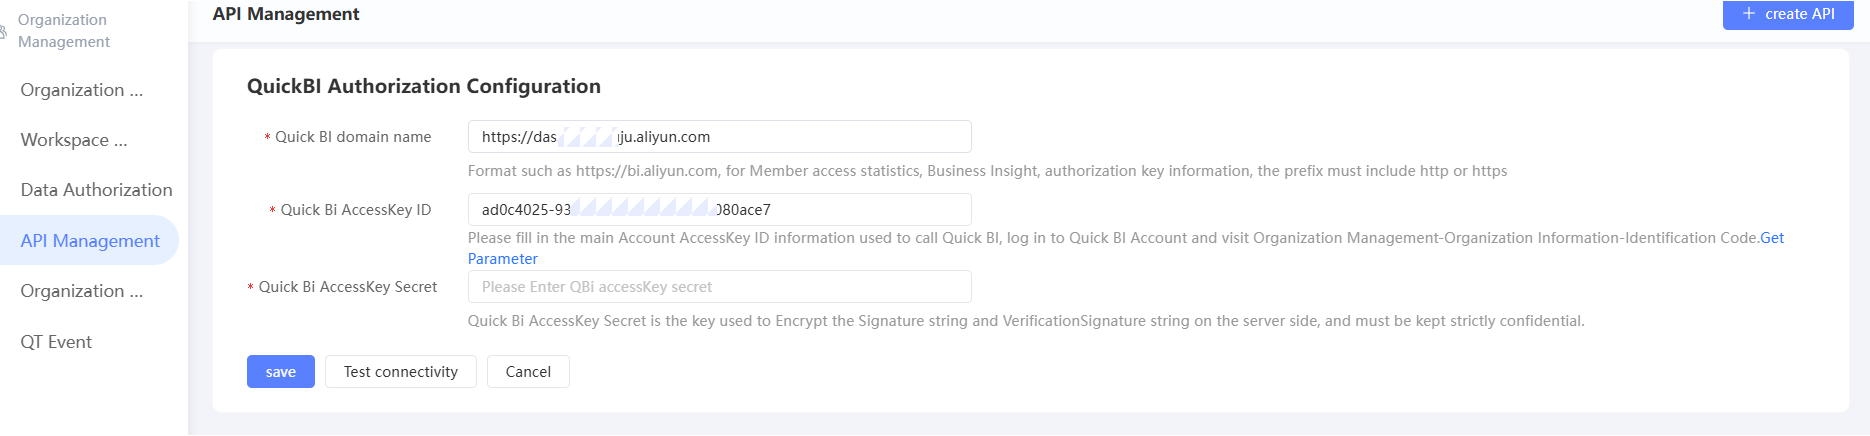This screenshot has width=1870, height=436.
Task: Click the create API button label
Action: click(1799, 14)
